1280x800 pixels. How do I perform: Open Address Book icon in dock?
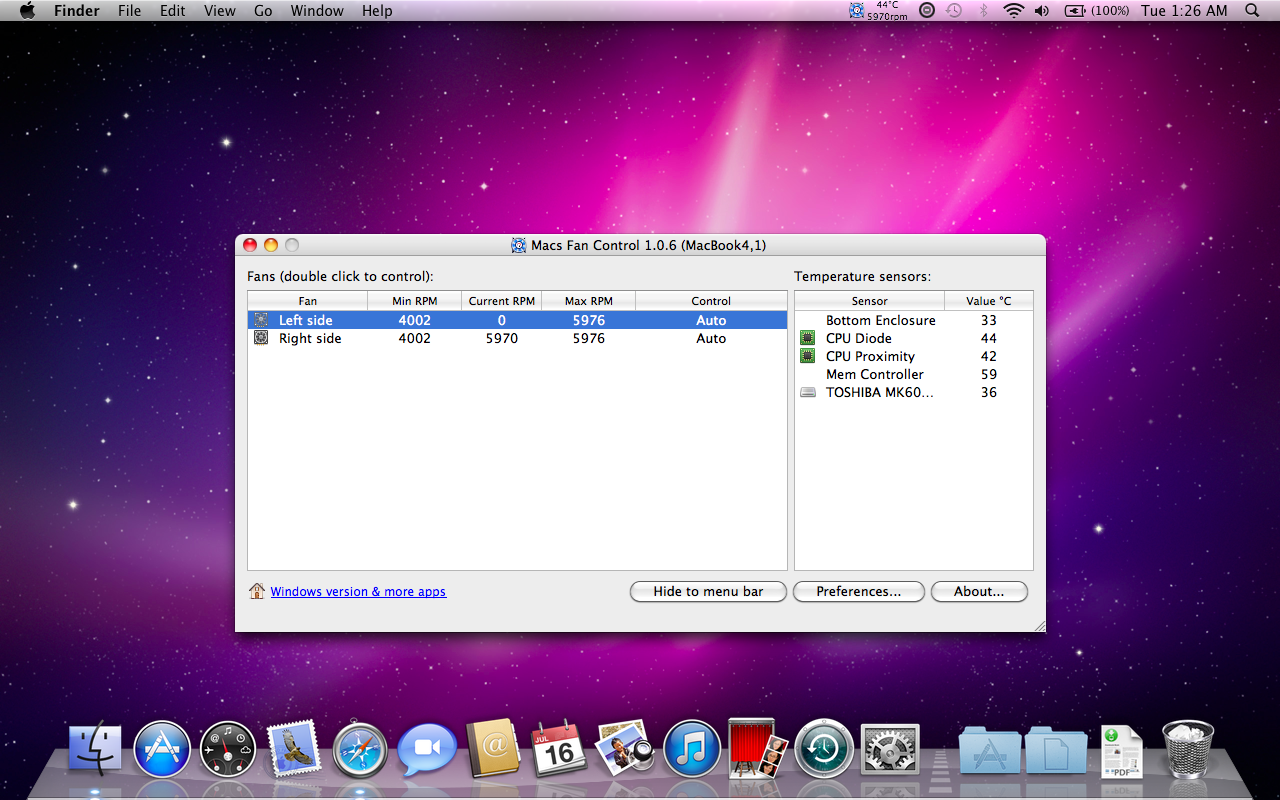493,748
